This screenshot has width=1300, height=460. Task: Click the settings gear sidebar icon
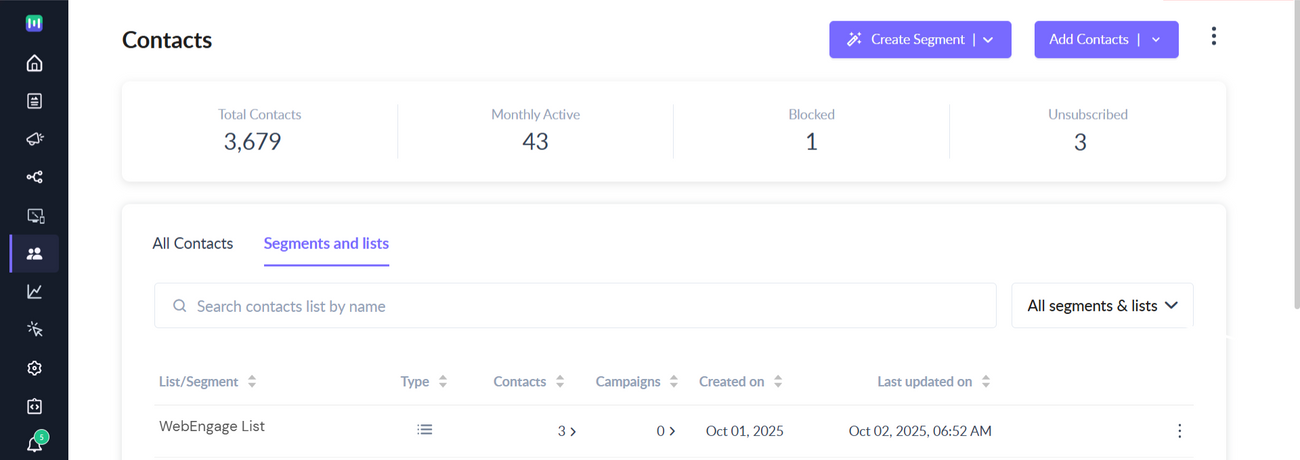point(34,368)
